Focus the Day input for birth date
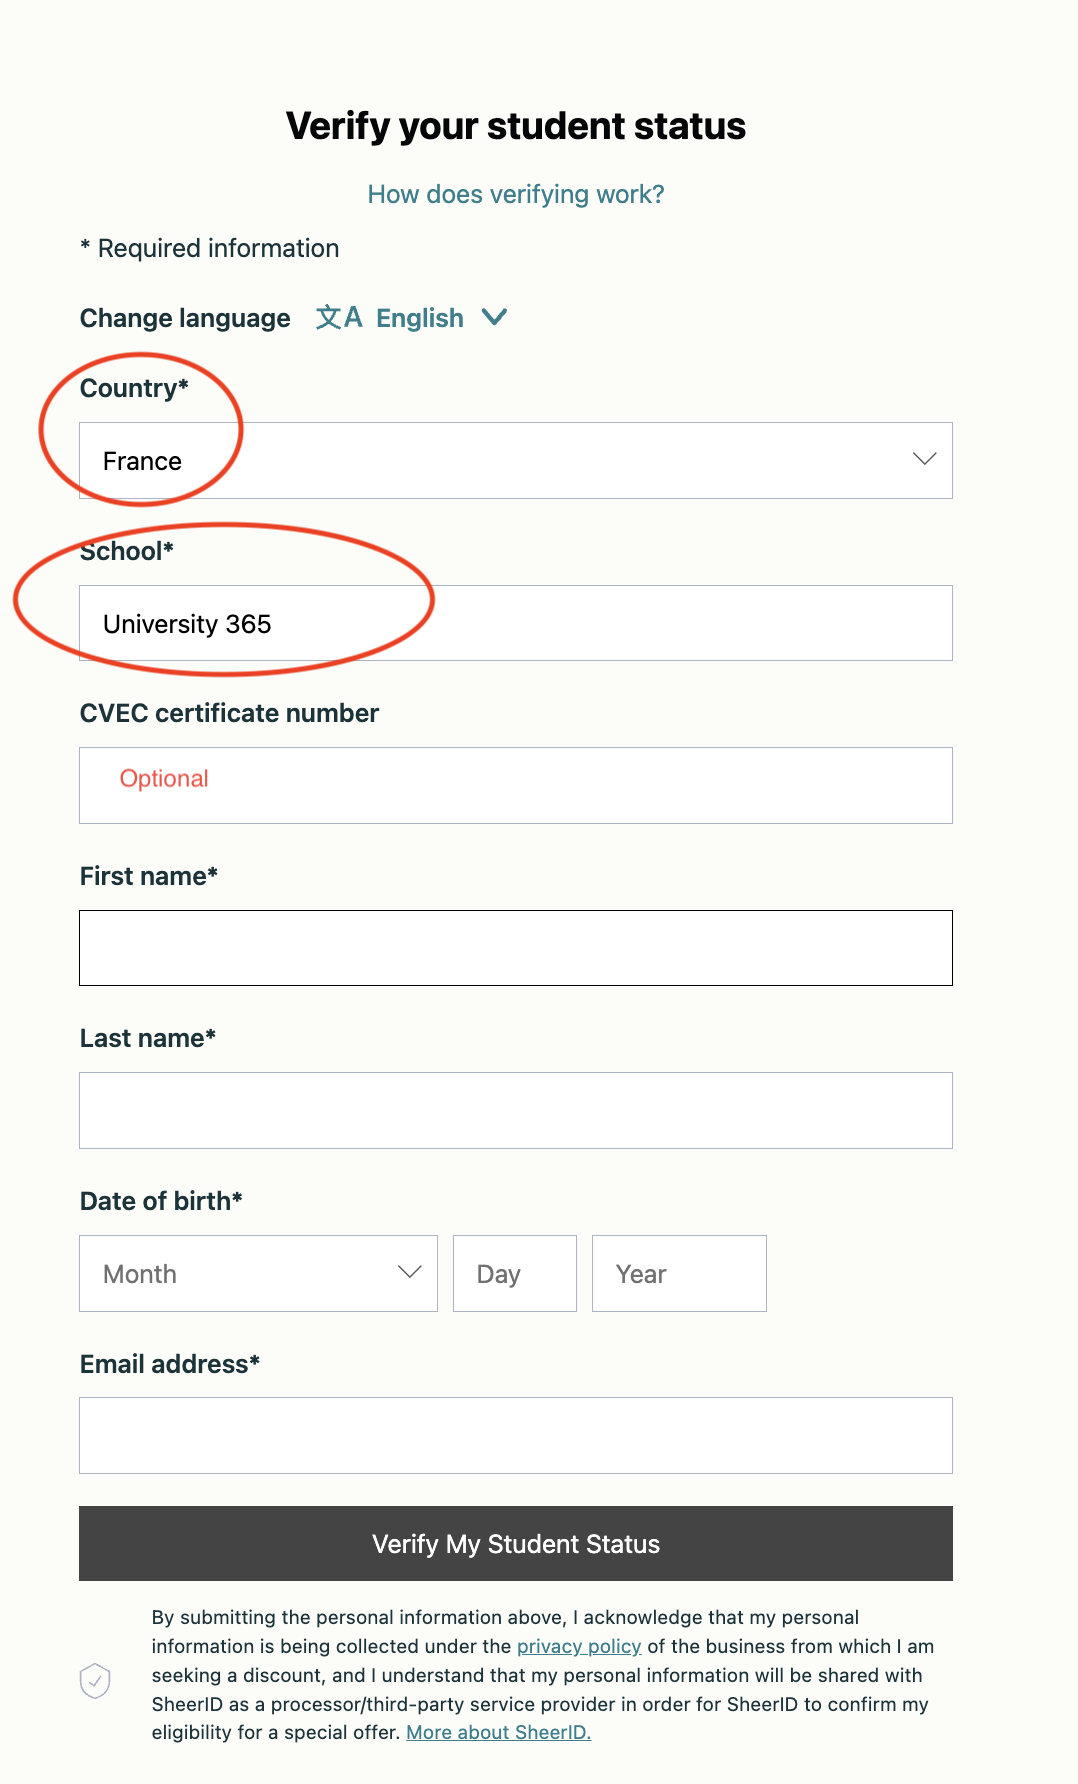The image size is (1078, 1784). tap(514, 1273)
